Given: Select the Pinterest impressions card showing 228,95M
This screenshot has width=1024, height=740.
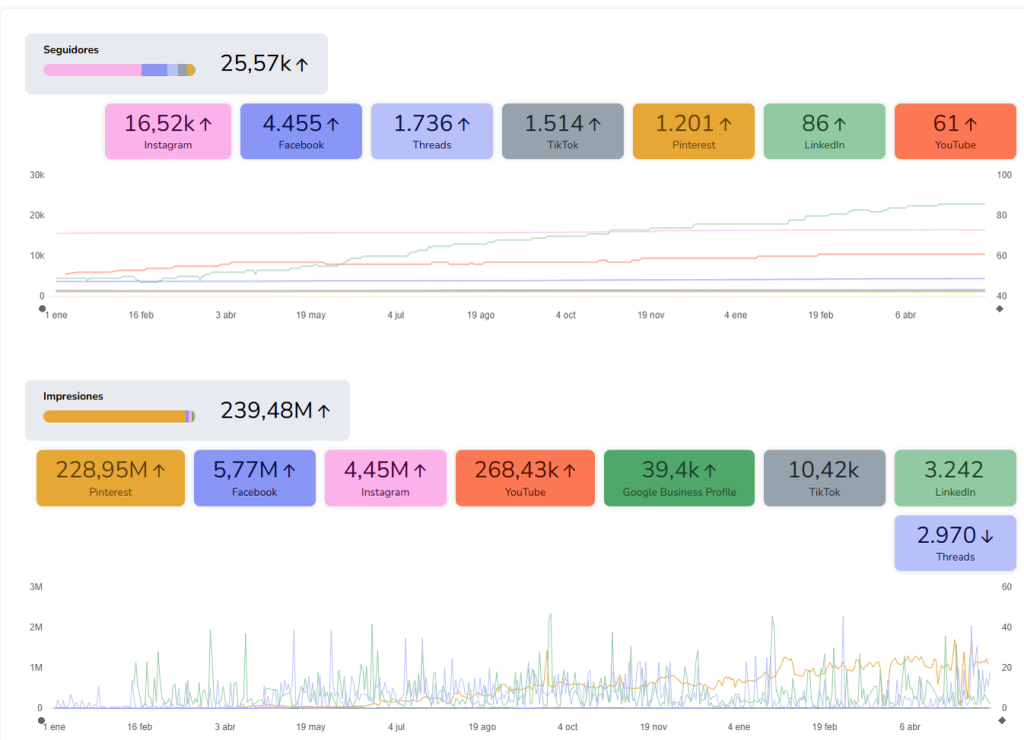Looking at the screenshot, I should [x=110, y=478].
